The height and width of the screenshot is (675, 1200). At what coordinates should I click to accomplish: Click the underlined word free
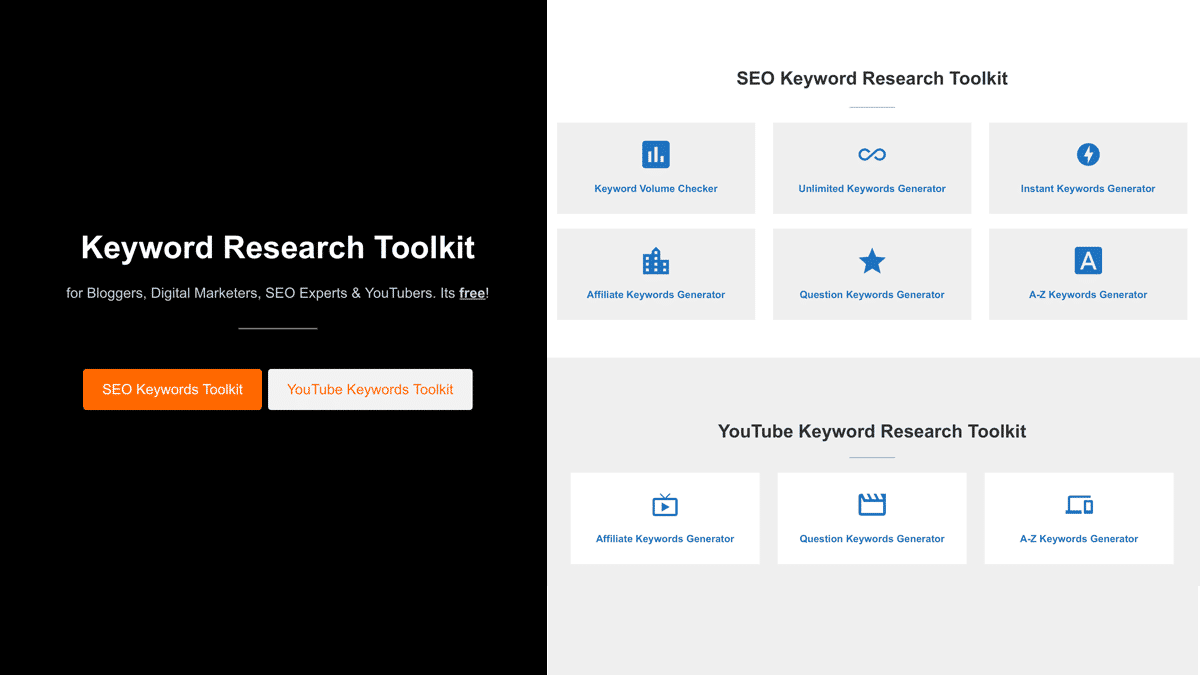coord(472,293)
